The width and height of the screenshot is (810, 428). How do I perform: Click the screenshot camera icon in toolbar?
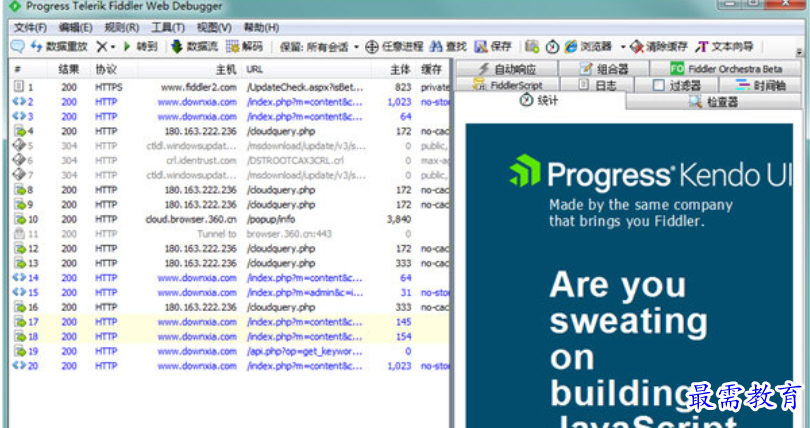tap(532, 46)
